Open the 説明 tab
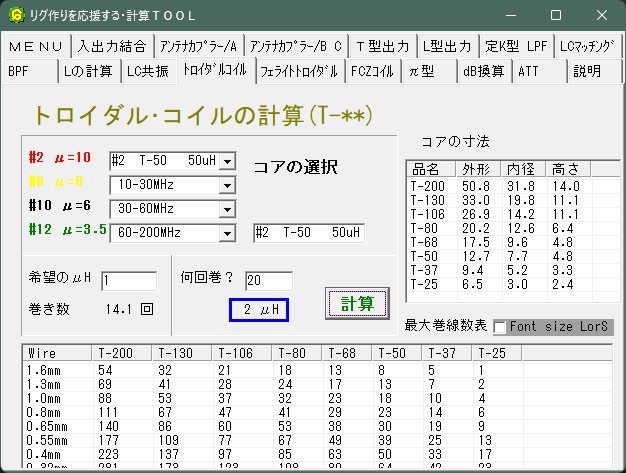 [x=586, y=71]
